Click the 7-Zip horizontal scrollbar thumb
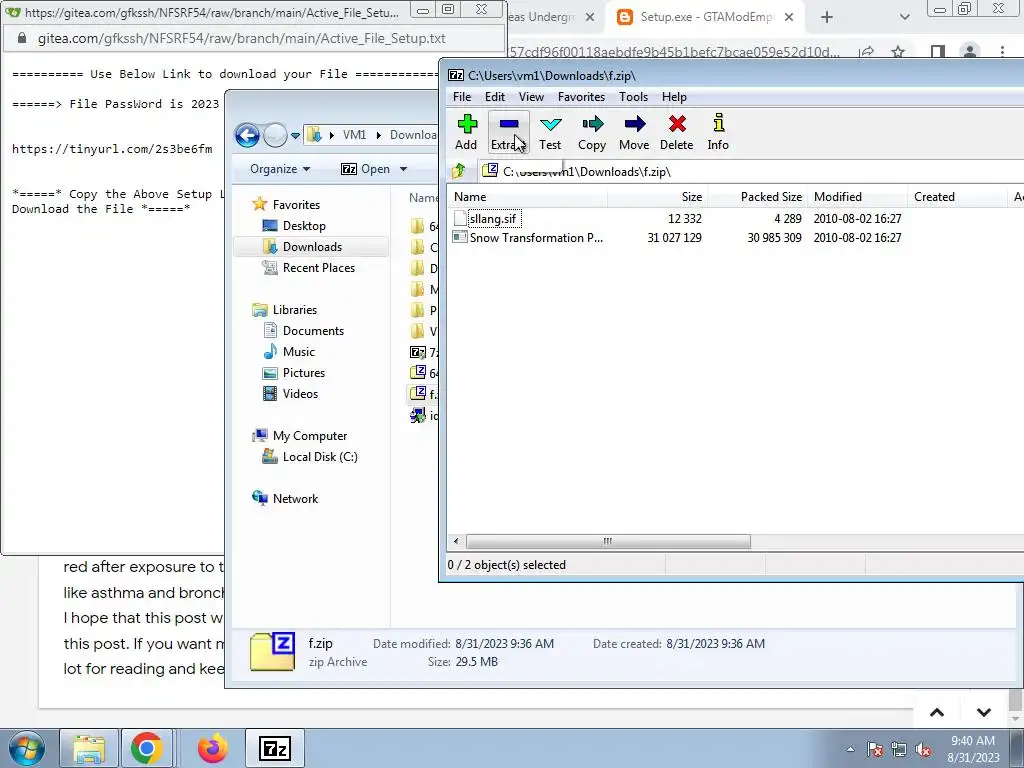 [608, 541]
